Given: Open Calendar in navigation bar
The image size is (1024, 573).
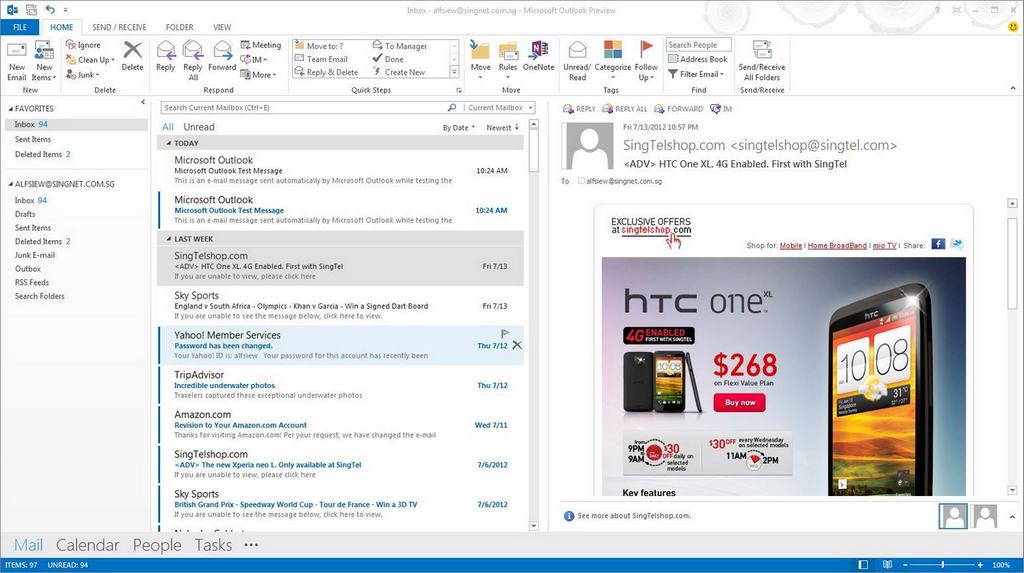Looking at the screenshot, I should click(x=88, y=545).
